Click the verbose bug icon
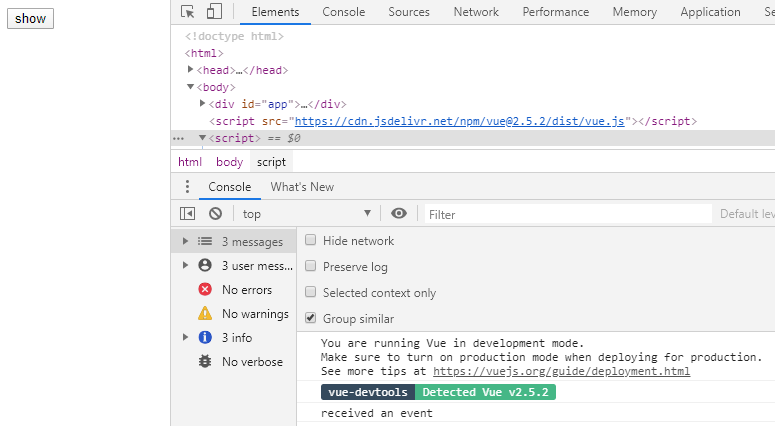 (205, 361)
